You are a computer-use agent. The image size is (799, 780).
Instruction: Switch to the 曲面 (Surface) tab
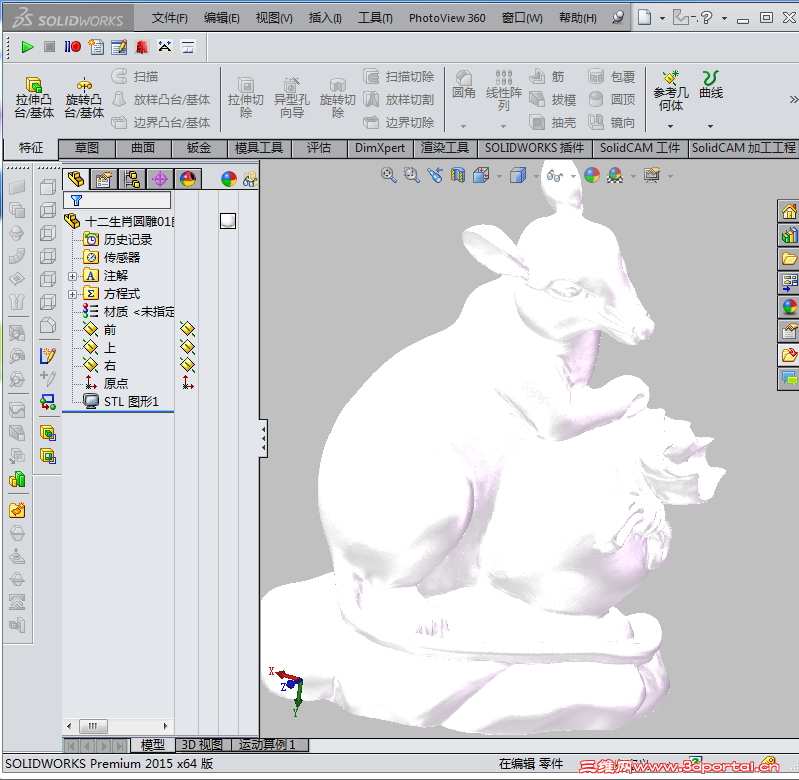tap(143, 148)
